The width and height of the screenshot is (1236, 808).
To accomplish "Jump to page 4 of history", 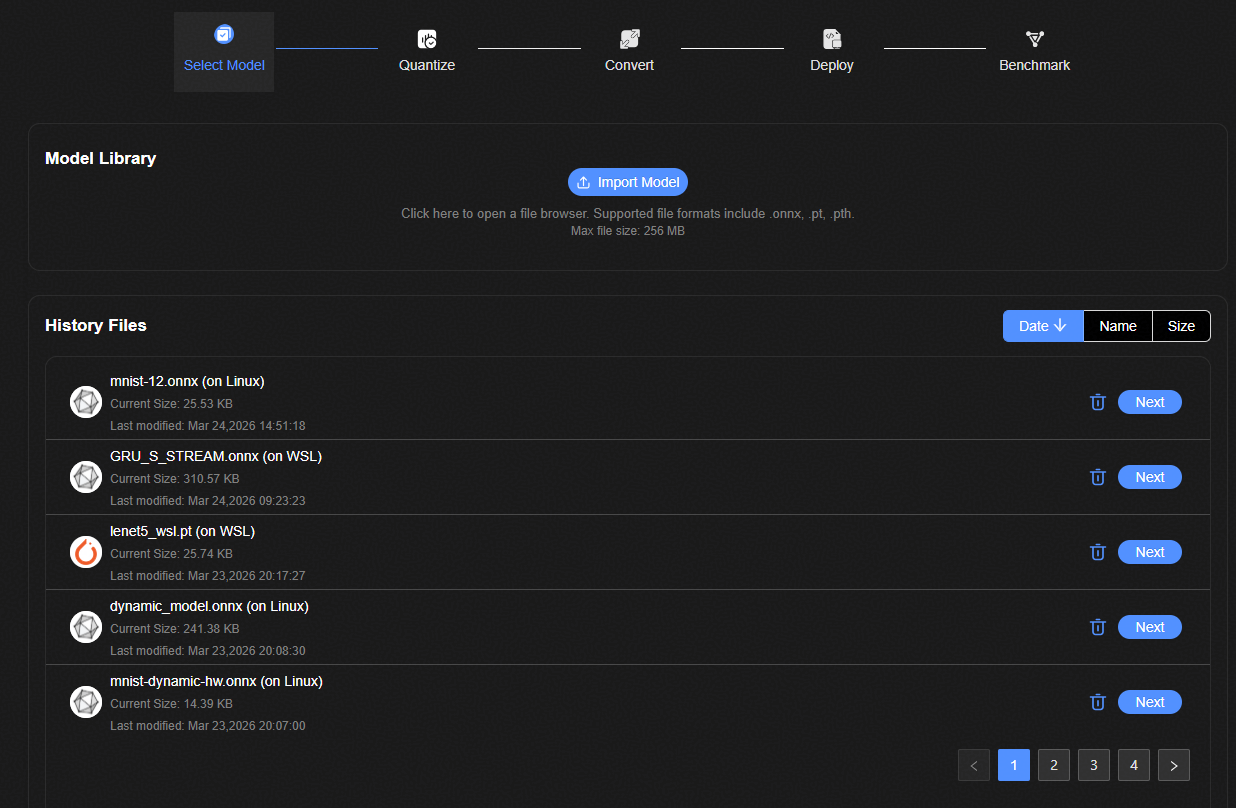I will coord(1134,765).
